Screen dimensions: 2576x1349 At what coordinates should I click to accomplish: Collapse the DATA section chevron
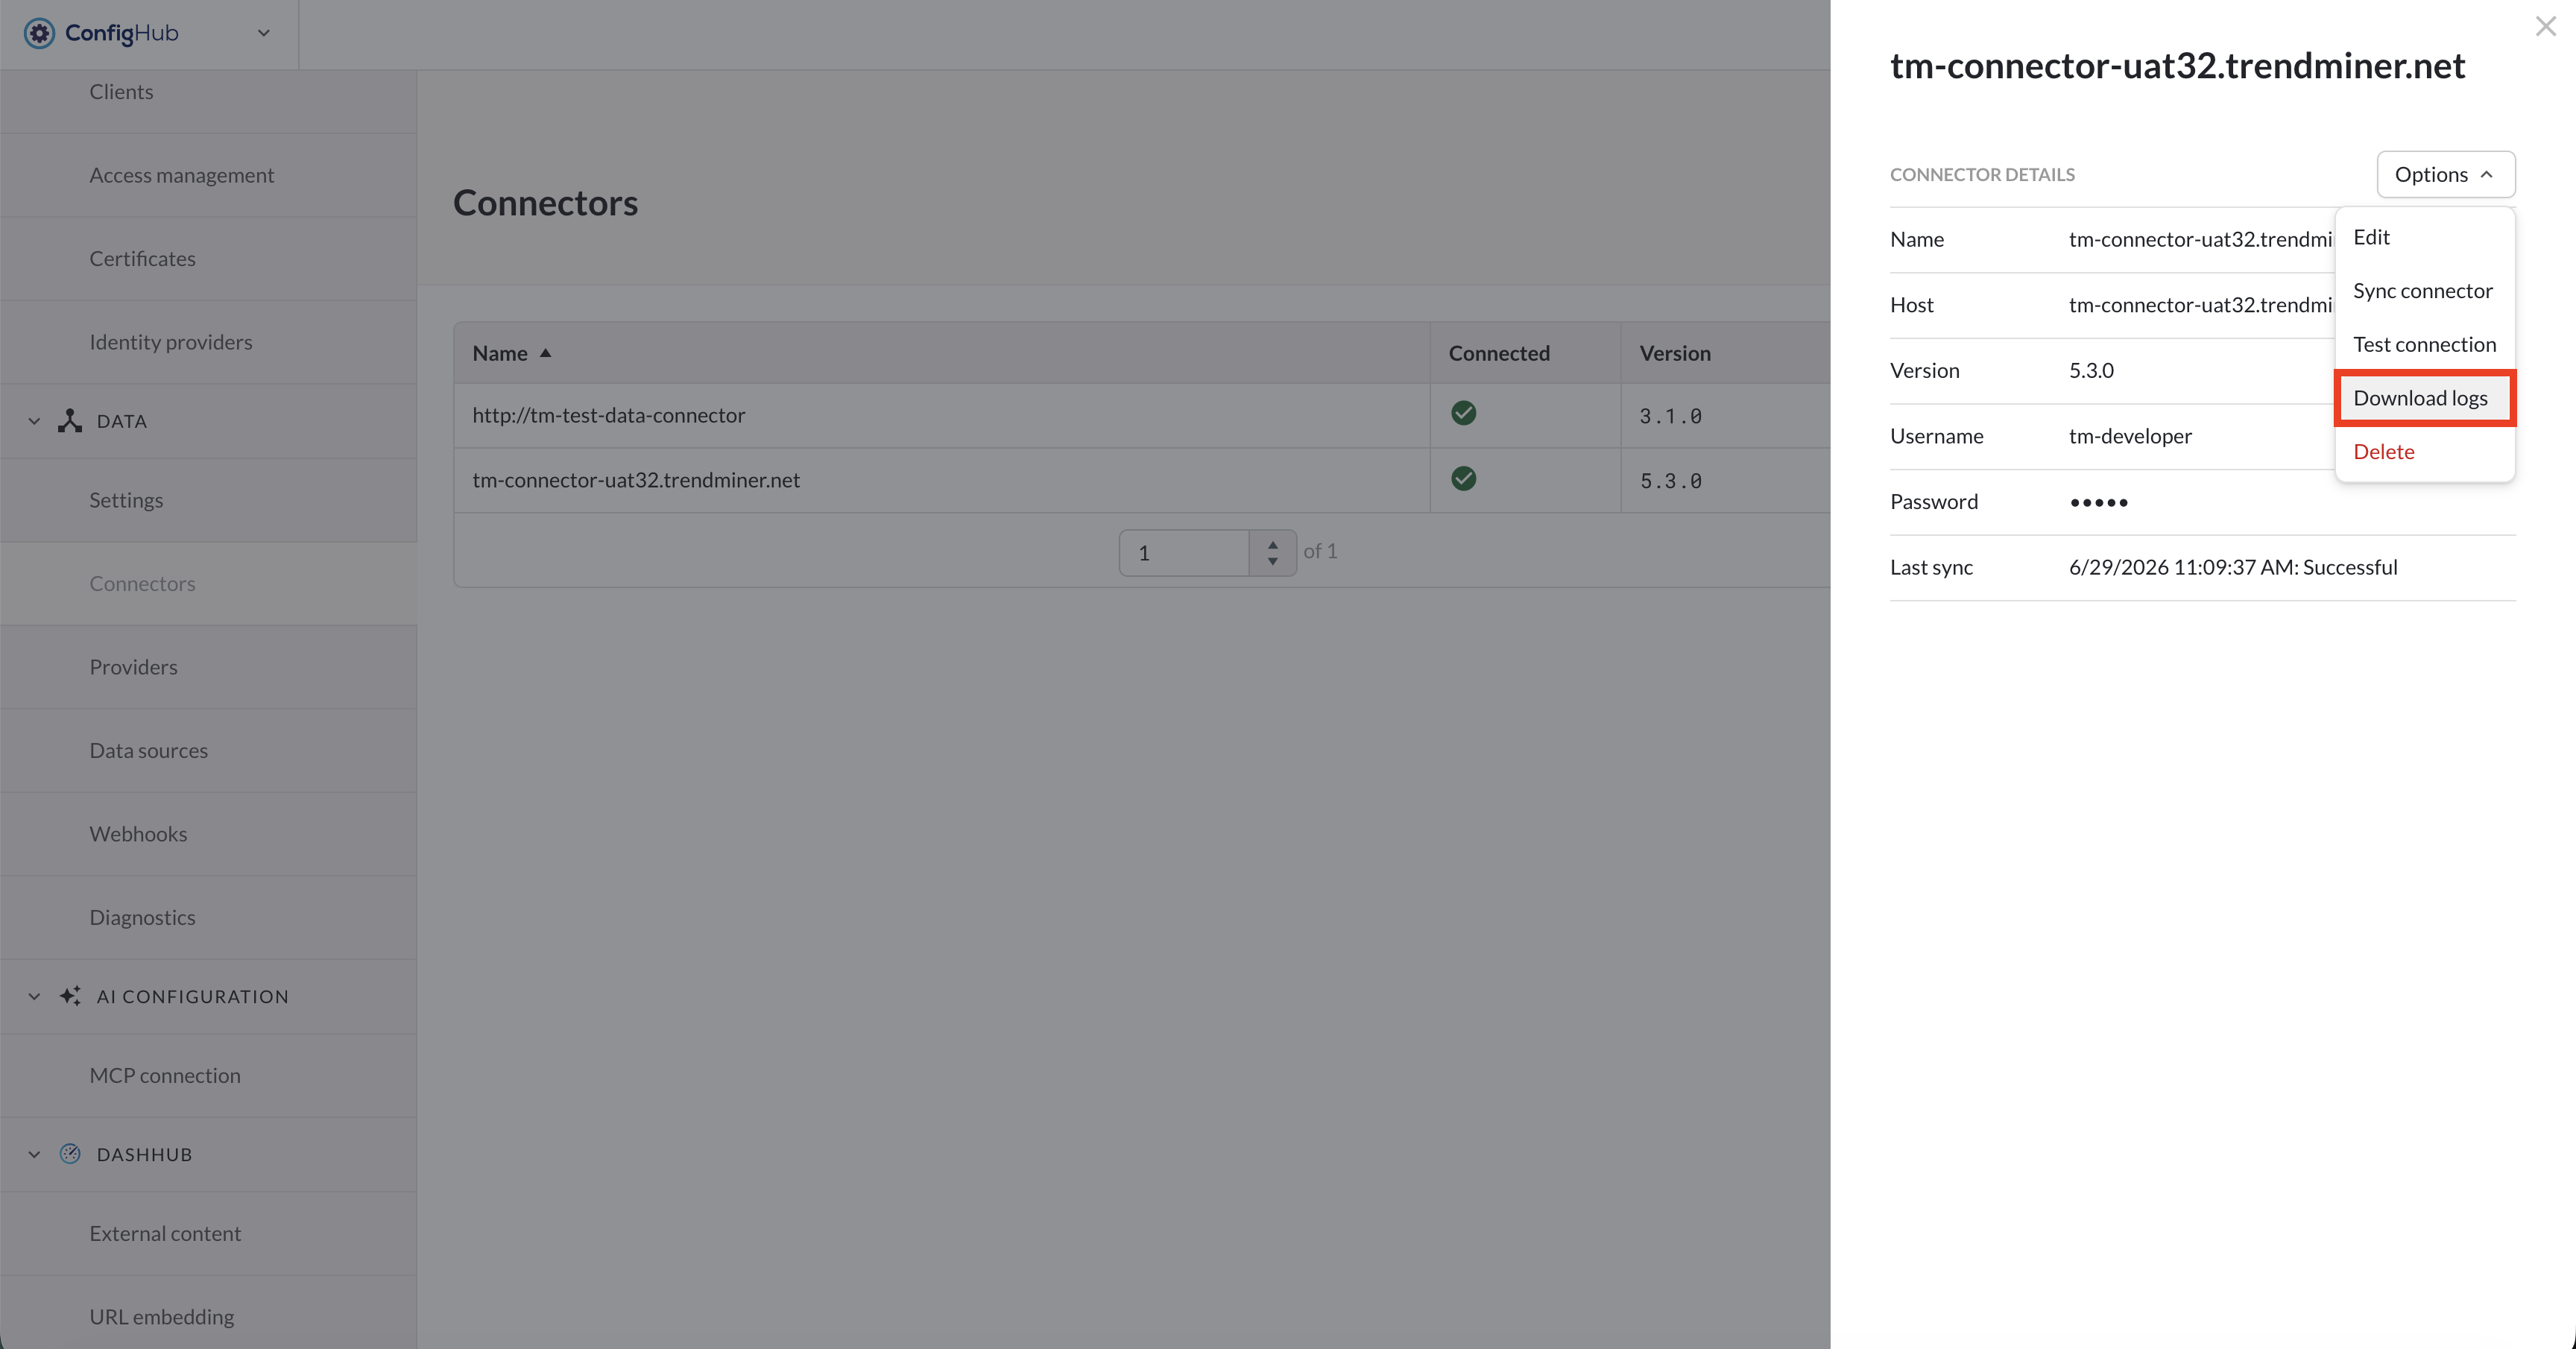(34, 421)
